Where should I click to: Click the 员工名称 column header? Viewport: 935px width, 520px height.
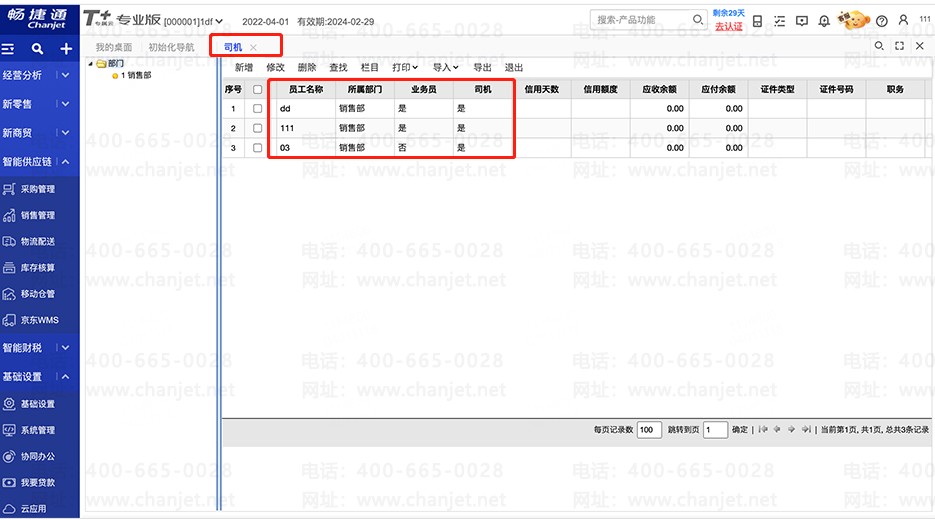click(x=306, y=89)
